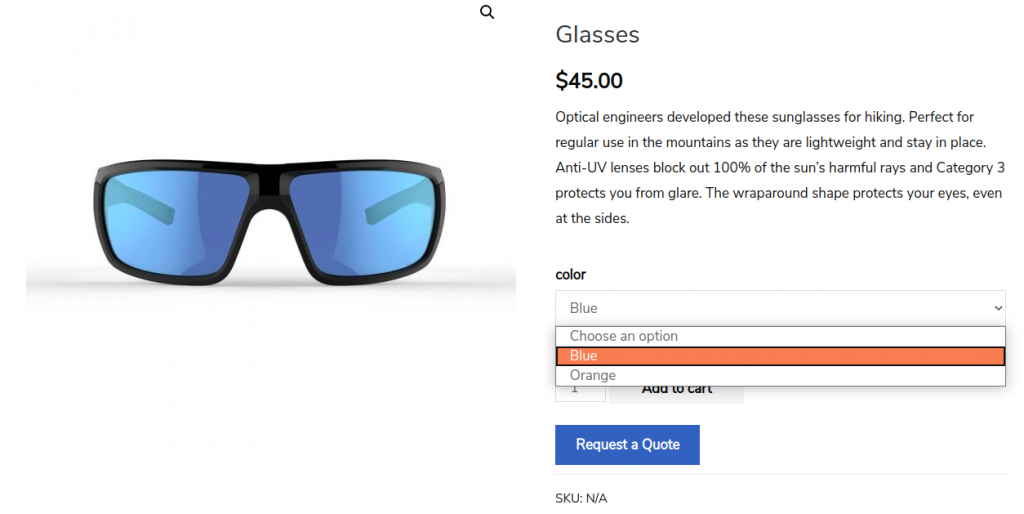Select 'Choose an option' from the list

624,336
